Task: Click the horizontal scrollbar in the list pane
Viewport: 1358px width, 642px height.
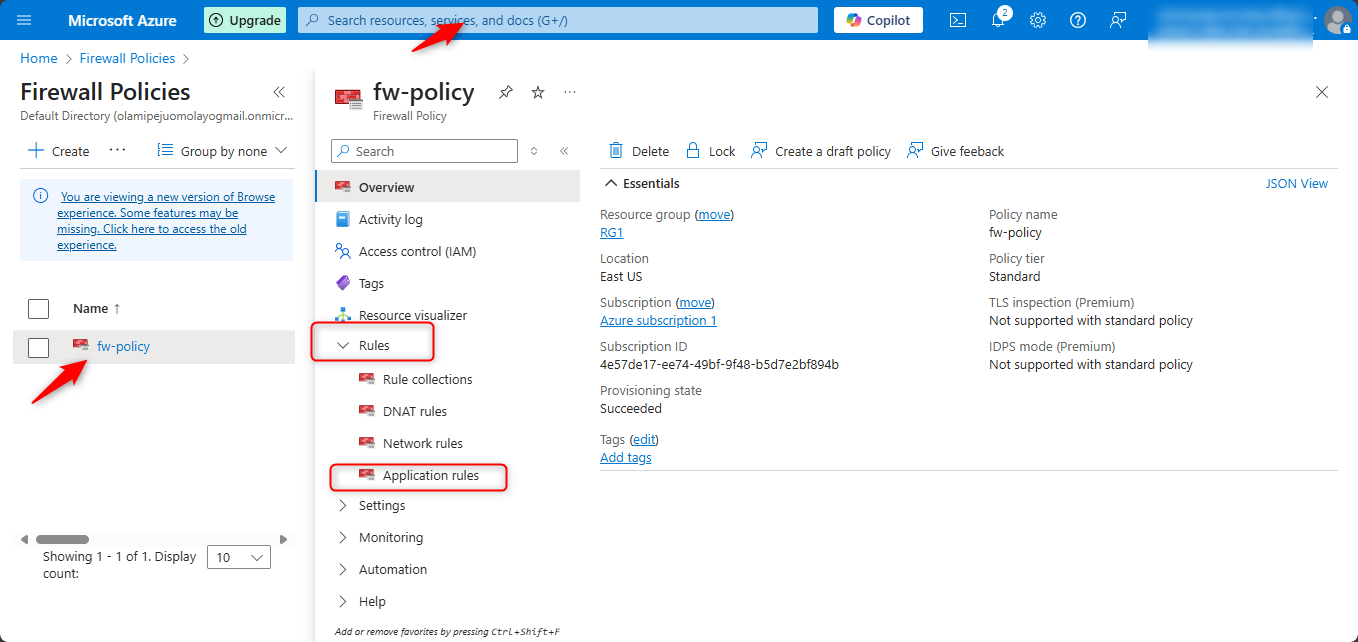Action: [63, 539]
